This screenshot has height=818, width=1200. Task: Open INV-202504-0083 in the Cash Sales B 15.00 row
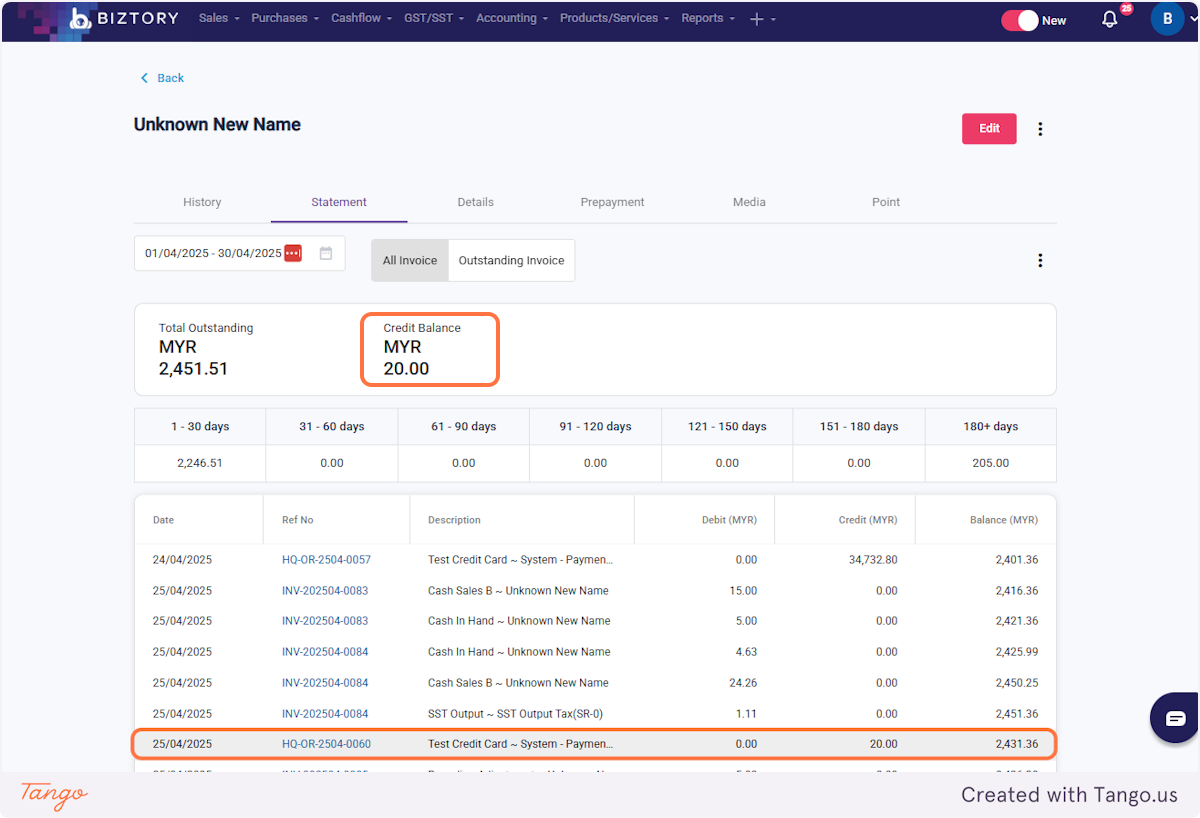325,591
